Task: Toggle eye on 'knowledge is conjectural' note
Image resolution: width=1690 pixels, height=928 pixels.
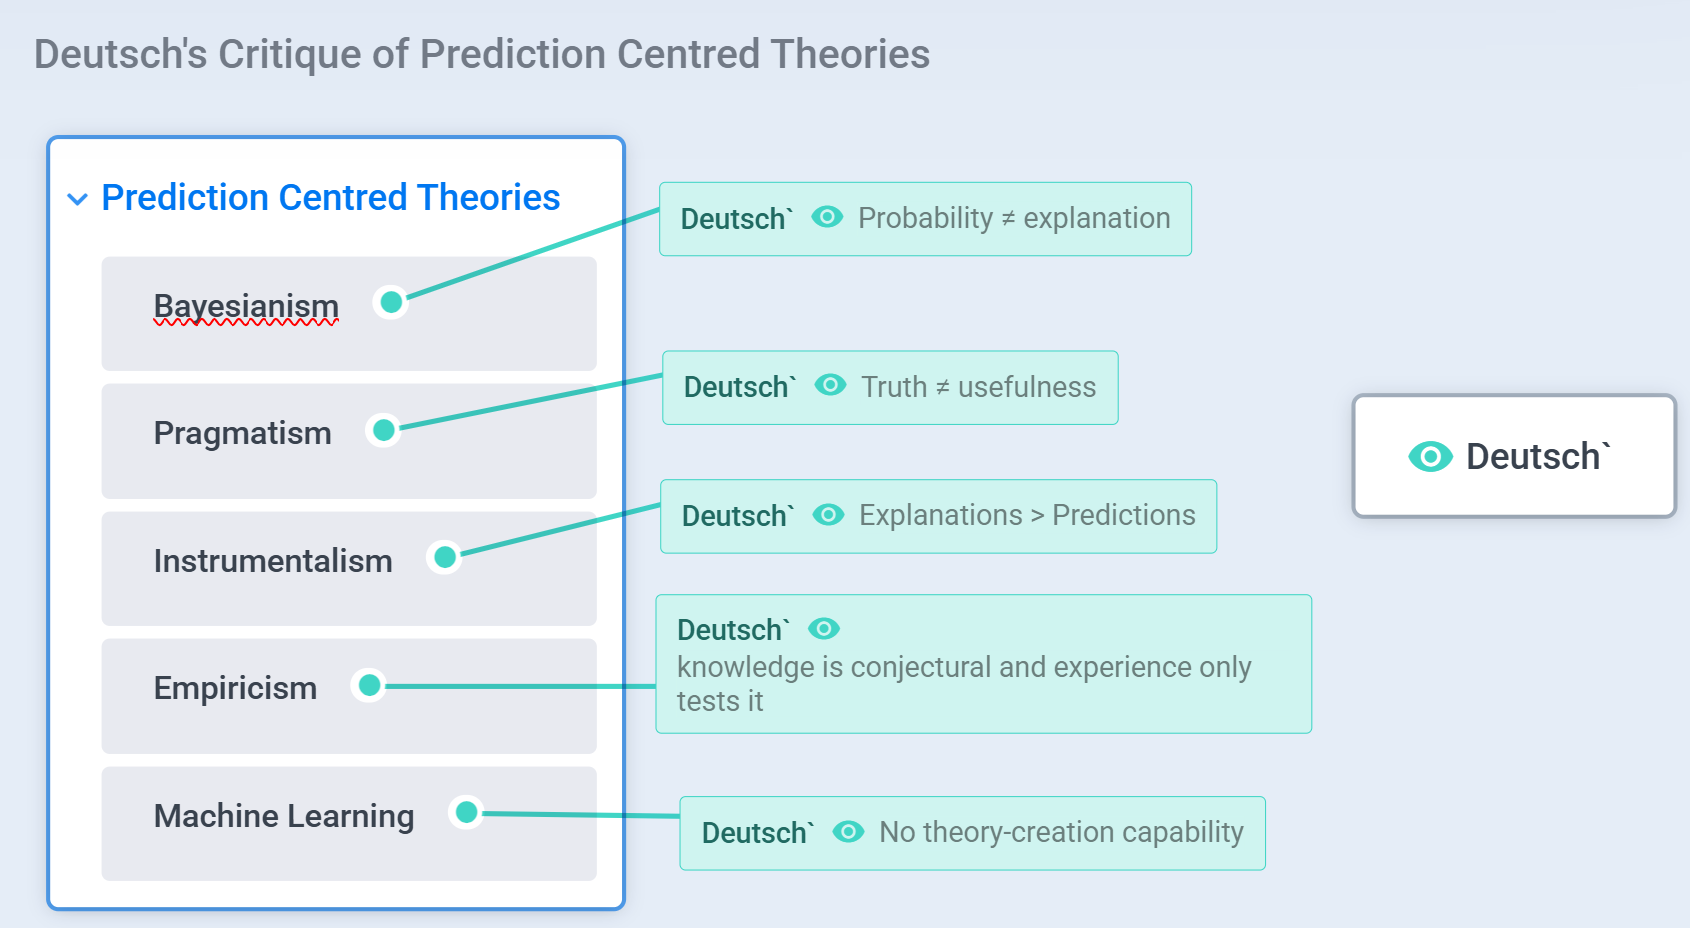Action: 824,628
